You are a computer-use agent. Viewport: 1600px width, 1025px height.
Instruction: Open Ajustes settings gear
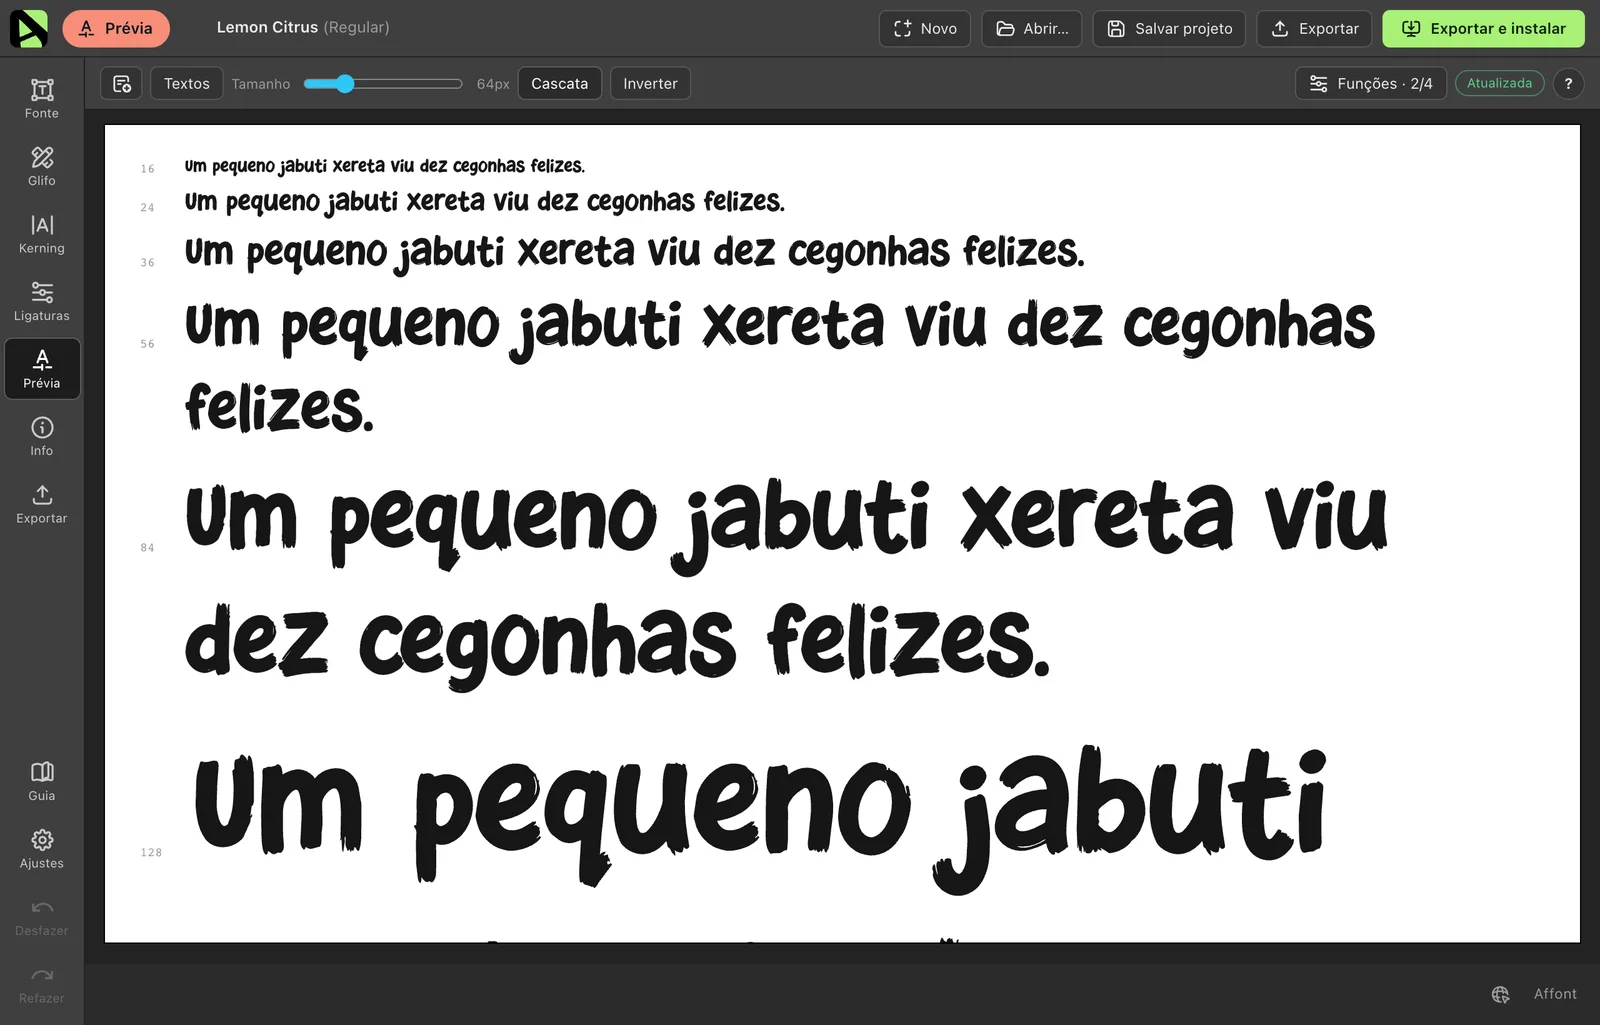42,849
